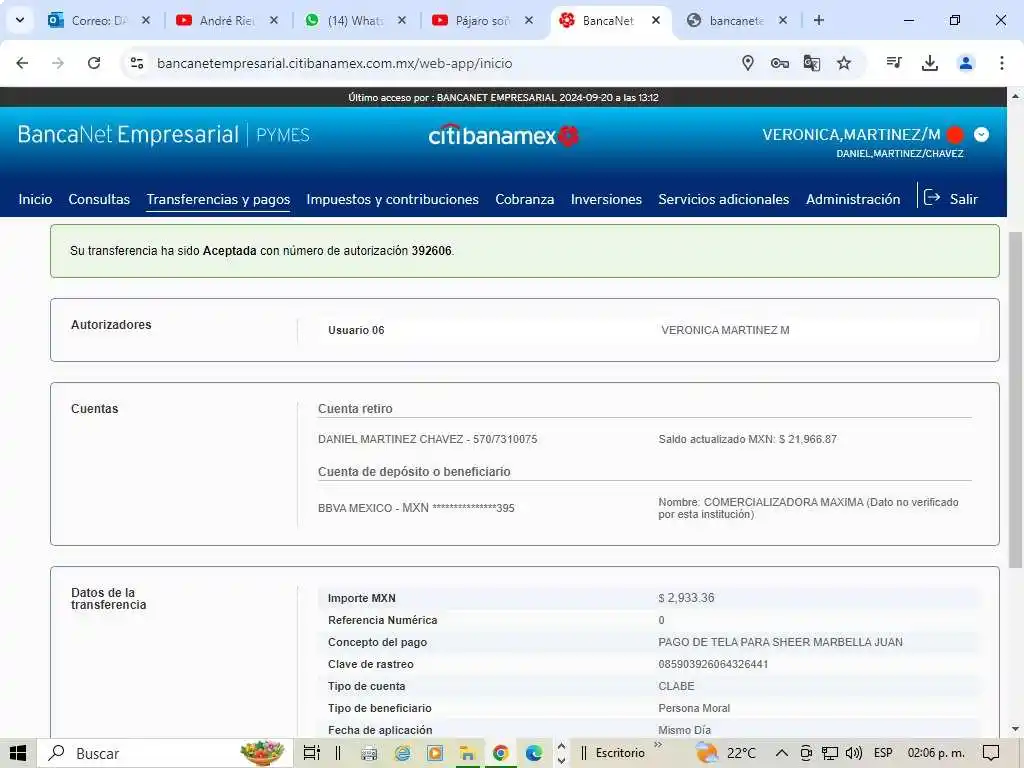This screenshot has height=768, width=1024.
Task: Show hidden system tray icons
Action: click(x=781, y=753)
